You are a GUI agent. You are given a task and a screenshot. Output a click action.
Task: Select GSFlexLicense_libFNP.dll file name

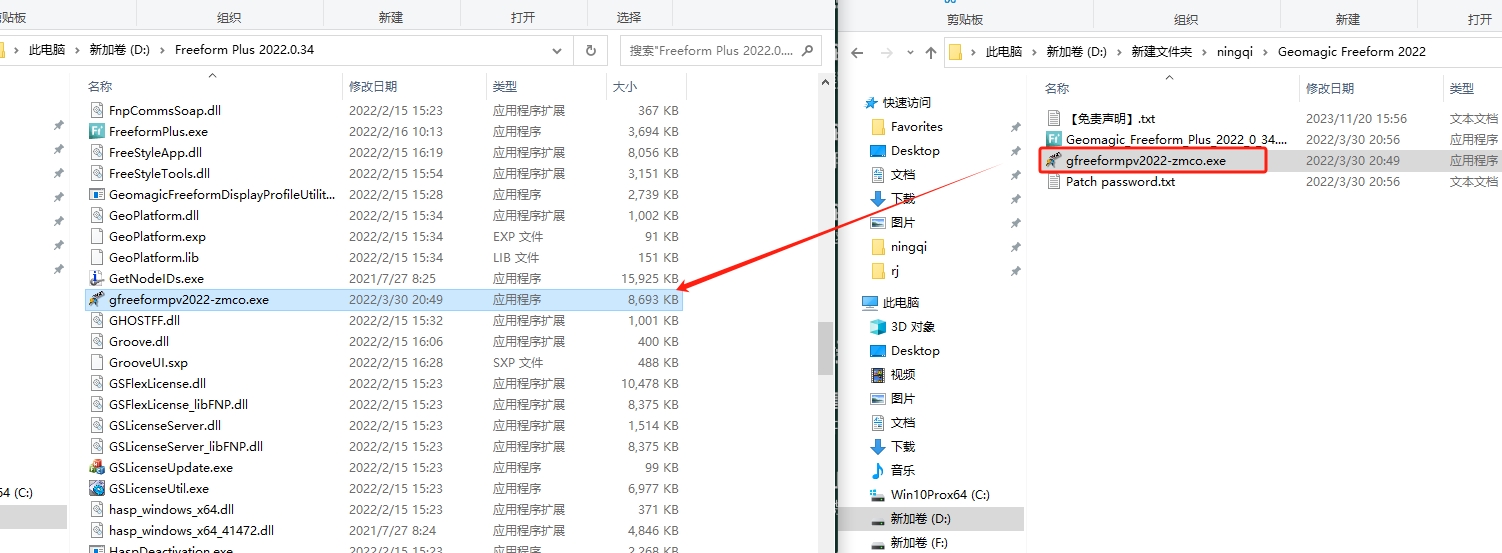pyautogui.click(x=178, y=404)
